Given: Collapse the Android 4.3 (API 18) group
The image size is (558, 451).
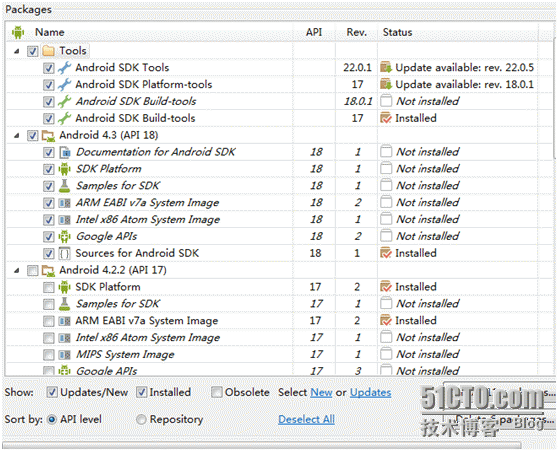Looking at the screenshot, I should click(x=16, y=136).
